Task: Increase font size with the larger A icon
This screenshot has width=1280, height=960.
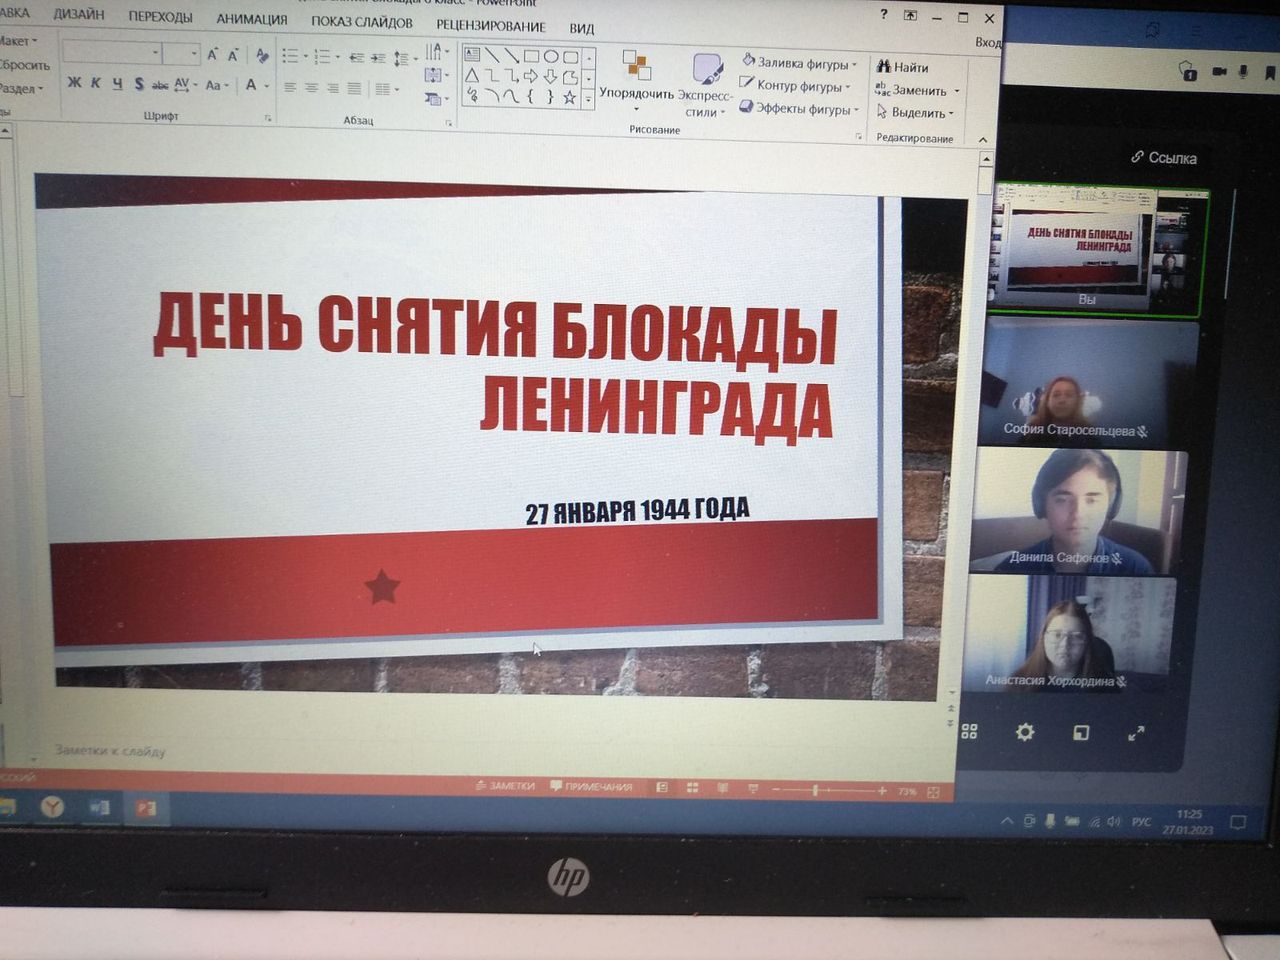Action: coord(212,55)
